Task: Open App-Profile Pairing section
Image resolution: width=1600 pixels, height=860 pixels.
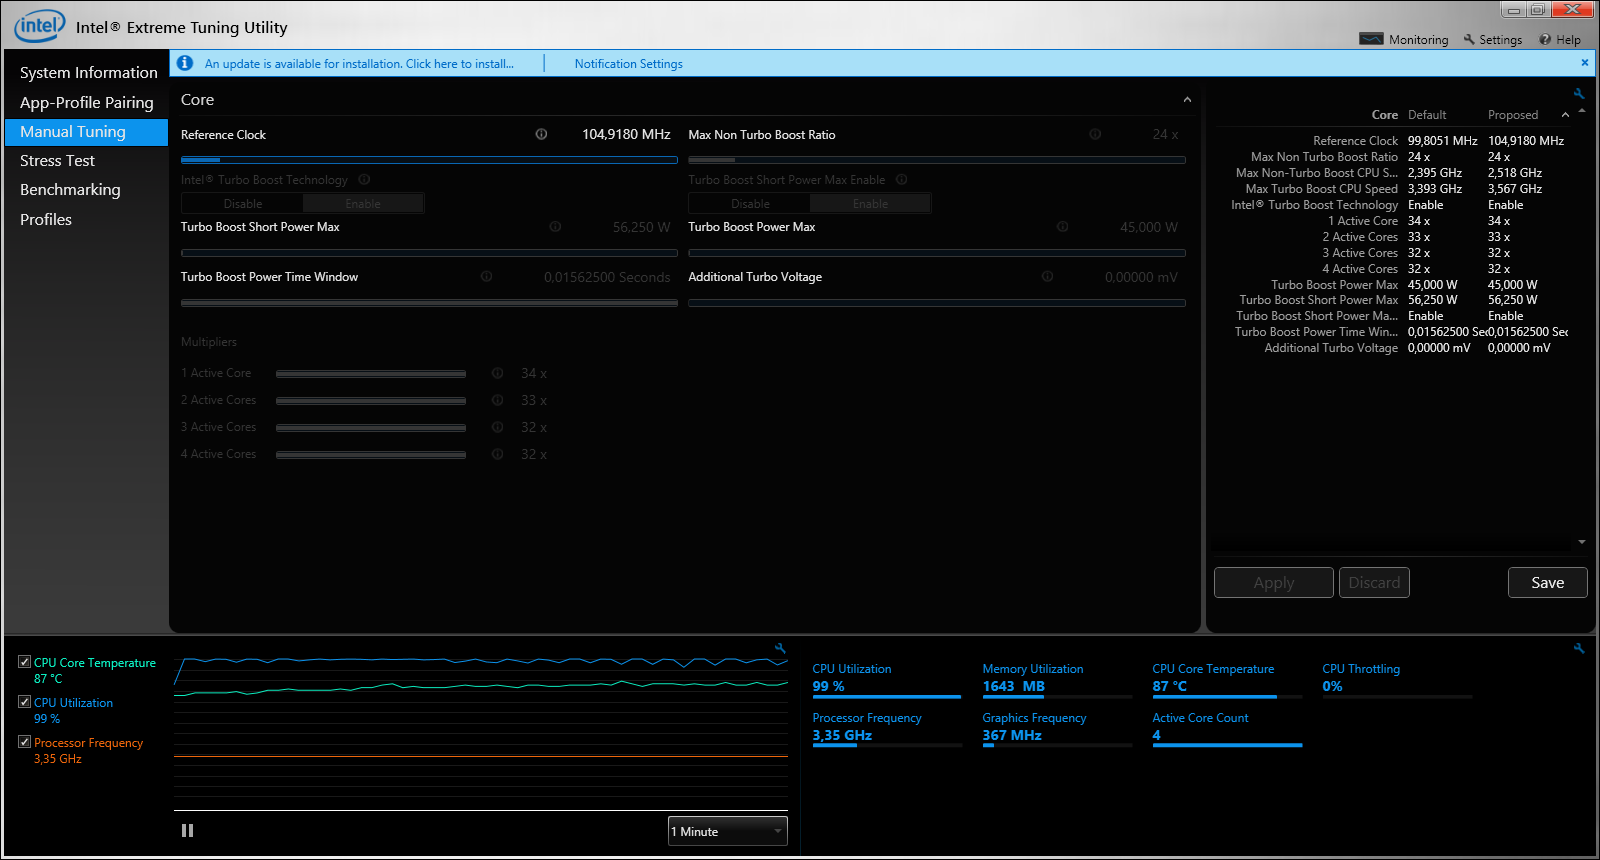Action: point(87,102)
